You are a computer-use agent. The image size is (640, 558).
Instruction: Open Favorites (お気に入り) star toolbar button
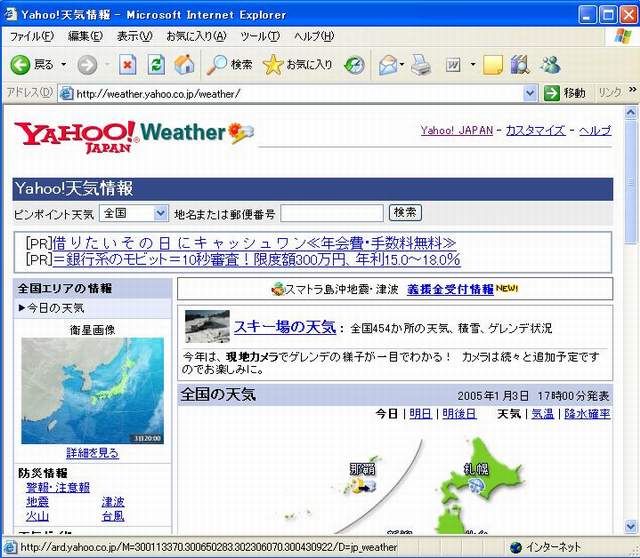[298, 64]
